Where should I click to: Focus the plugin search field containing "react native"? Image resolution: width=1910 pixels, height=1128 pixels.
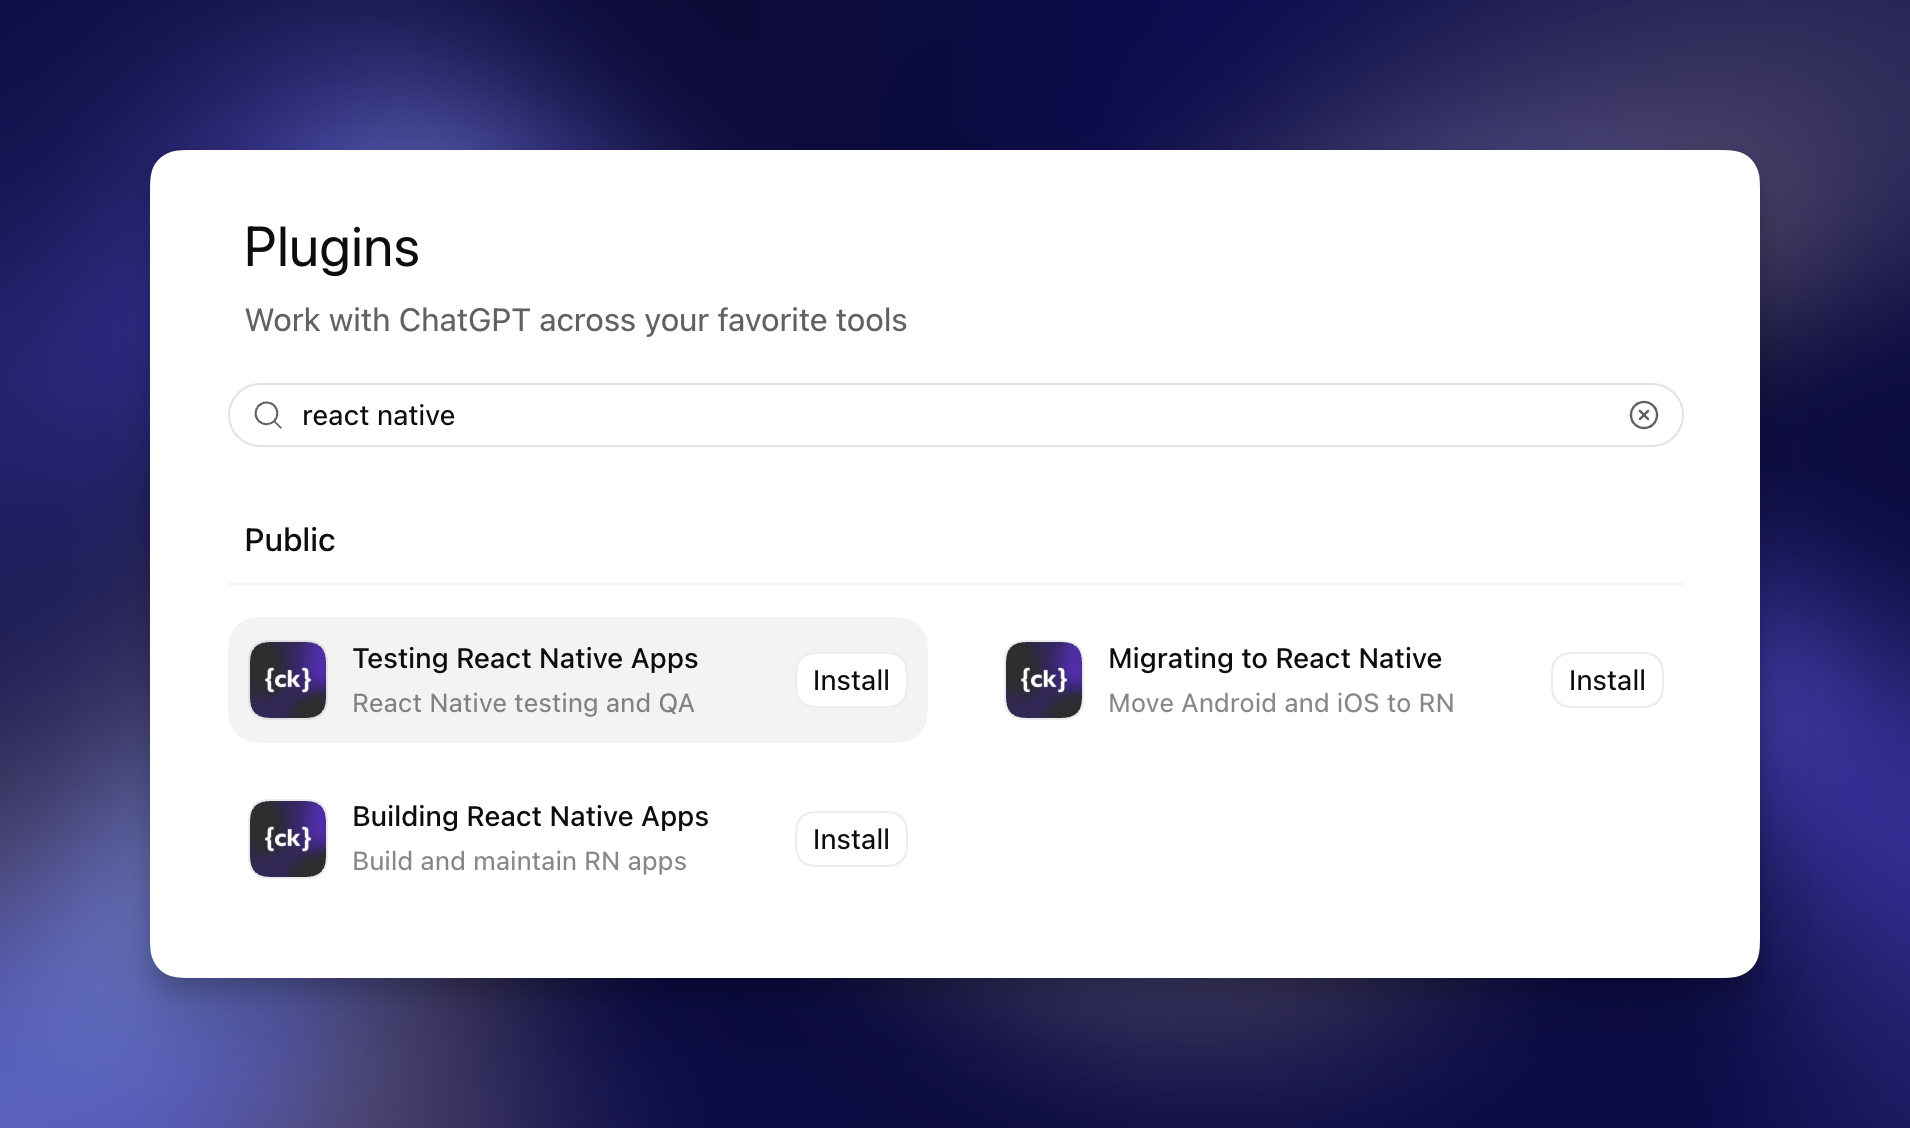[955, 415]
